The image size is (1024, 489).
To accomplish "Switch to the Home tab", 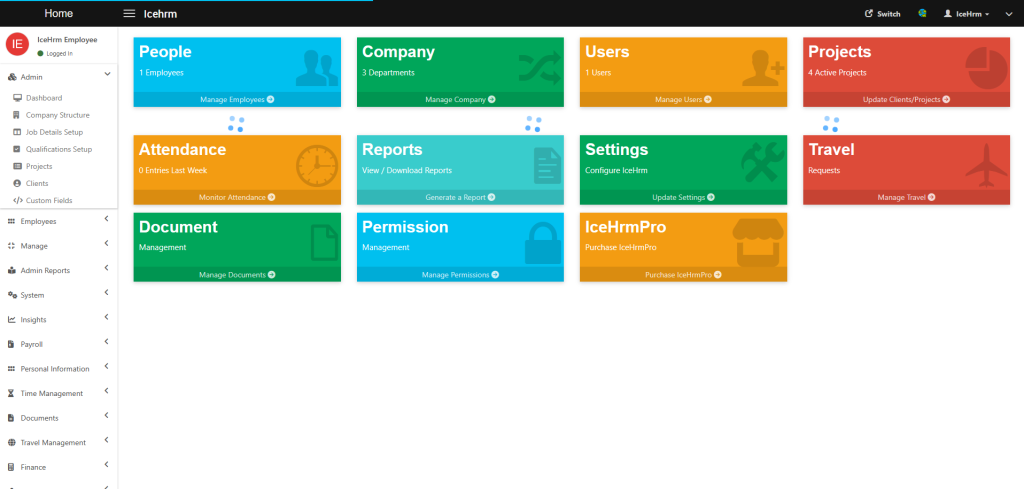I will pyautogui.click(x=58, y=14).
